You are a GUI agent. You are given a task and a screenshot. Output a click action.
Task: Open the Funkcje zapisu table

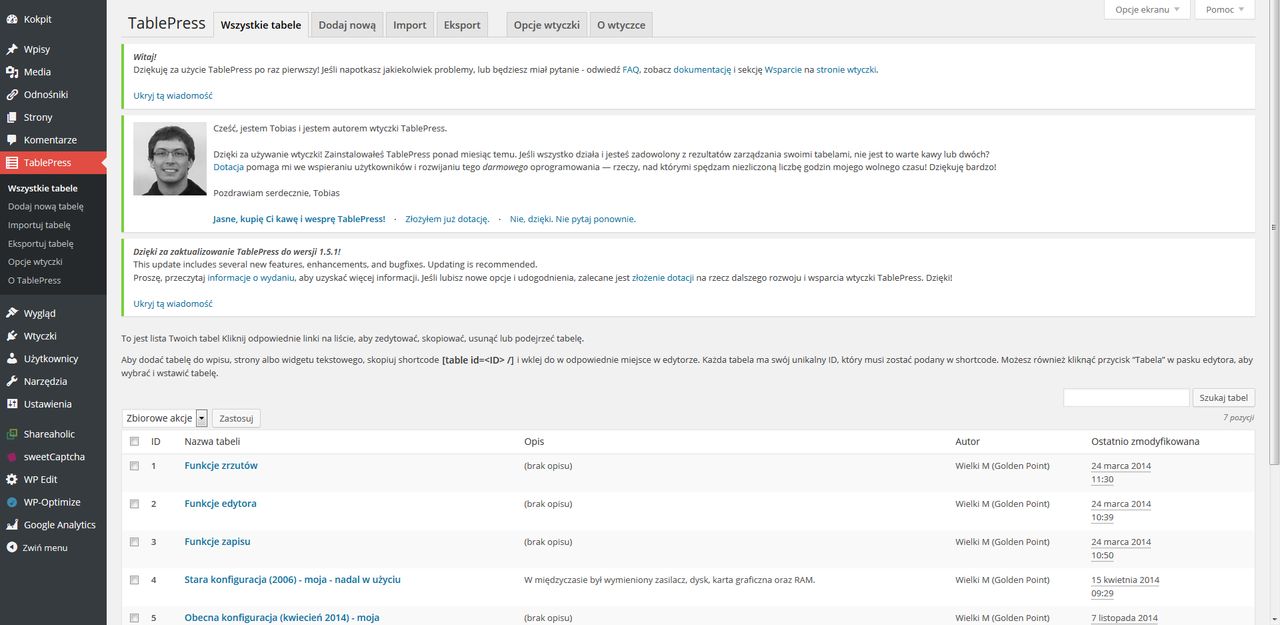217,542
